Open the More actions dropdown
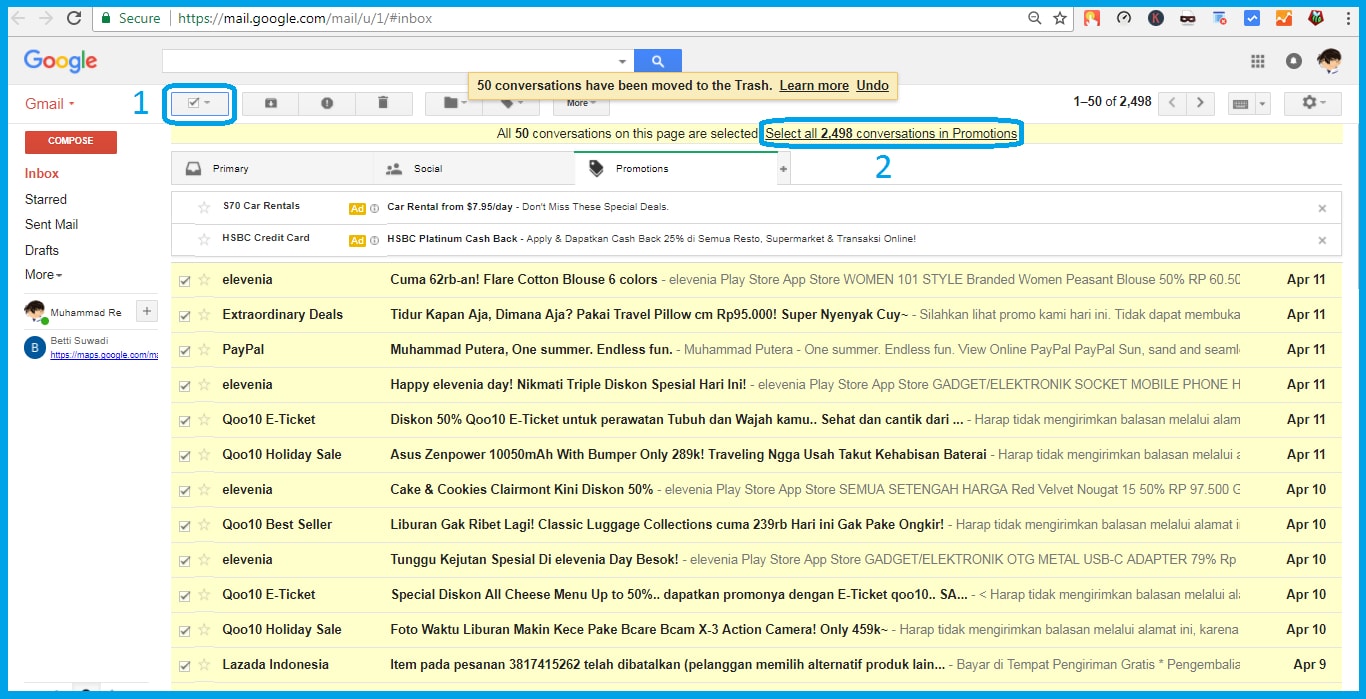 tap(581, 103)
